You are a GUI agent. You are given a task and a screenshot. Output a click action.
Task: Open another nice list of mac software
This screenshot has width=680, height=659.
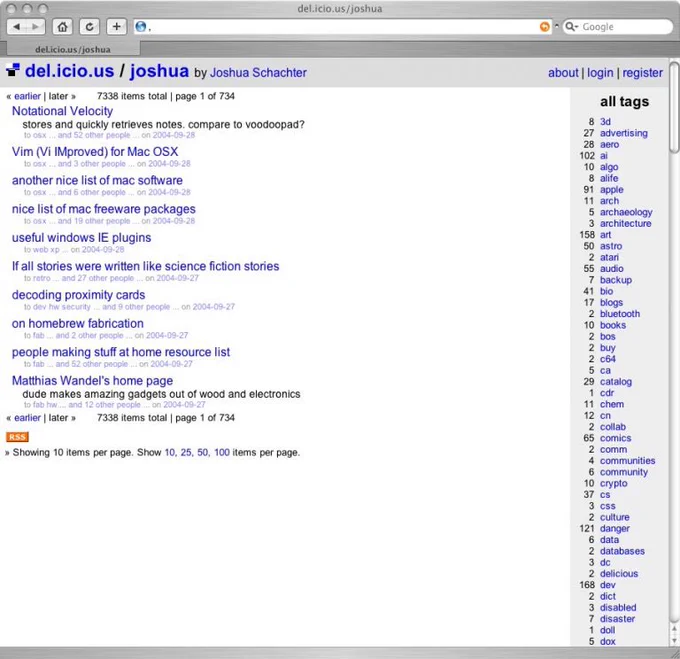tap(97, 180)
